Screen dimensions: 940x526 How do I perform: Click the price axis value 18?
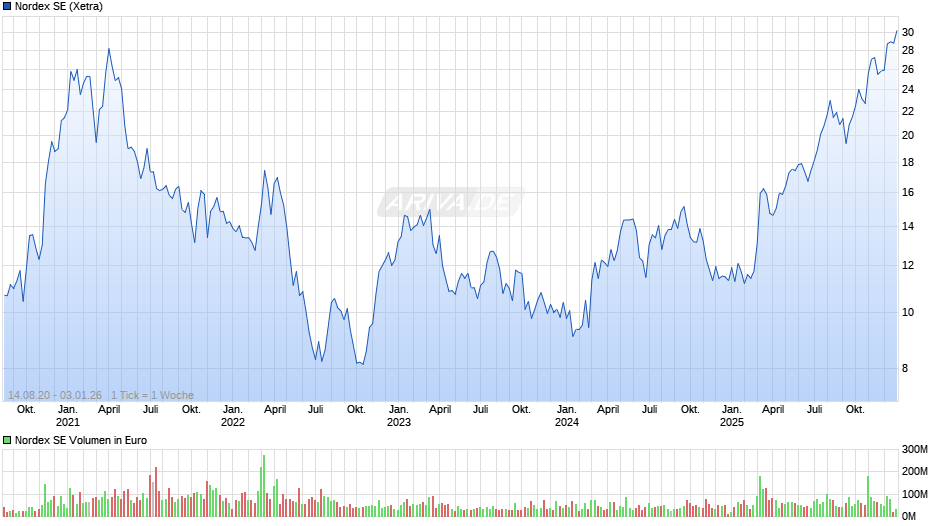[908, 163]
